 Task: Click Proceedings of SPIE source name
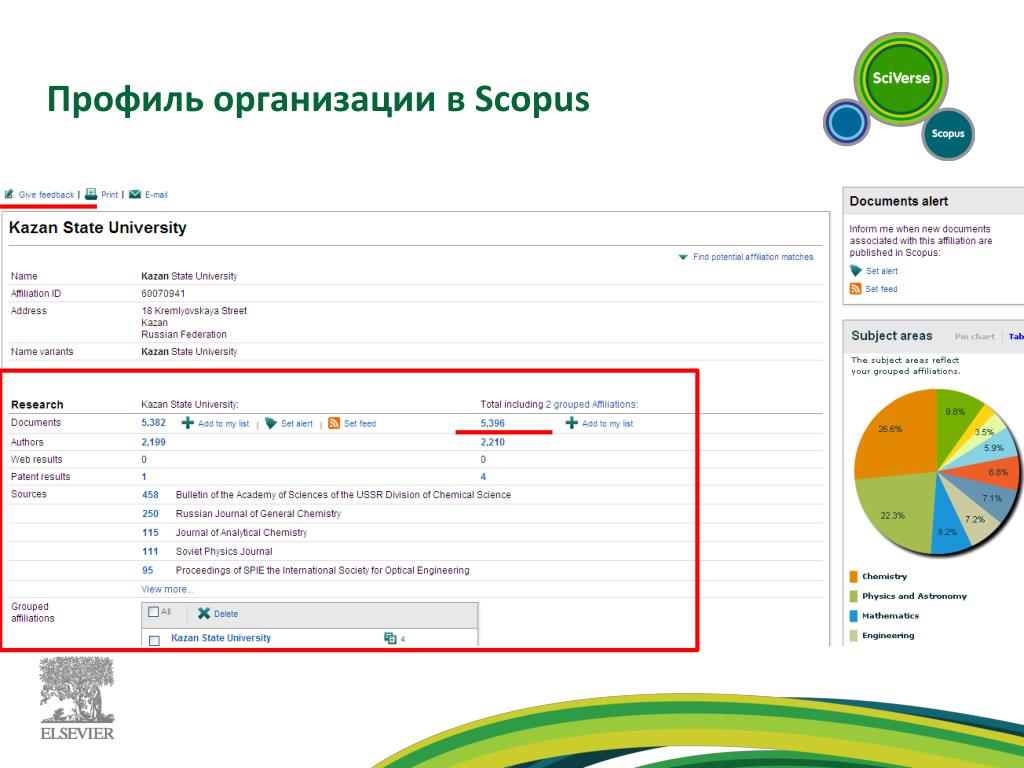point(323,571)
